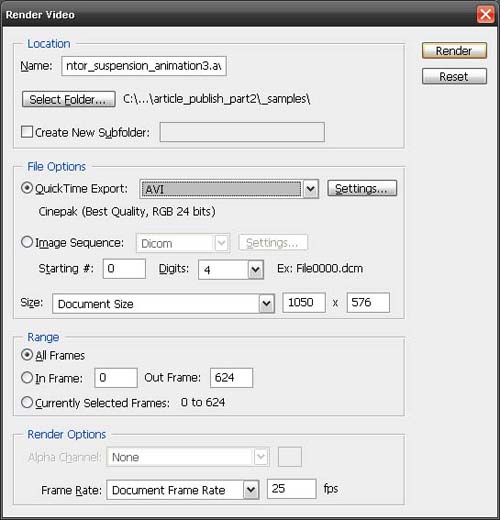The height and width of the screenshot is (520, 500).
Task: Open the Digits dropdown arrow
Action: click(255, 269)
